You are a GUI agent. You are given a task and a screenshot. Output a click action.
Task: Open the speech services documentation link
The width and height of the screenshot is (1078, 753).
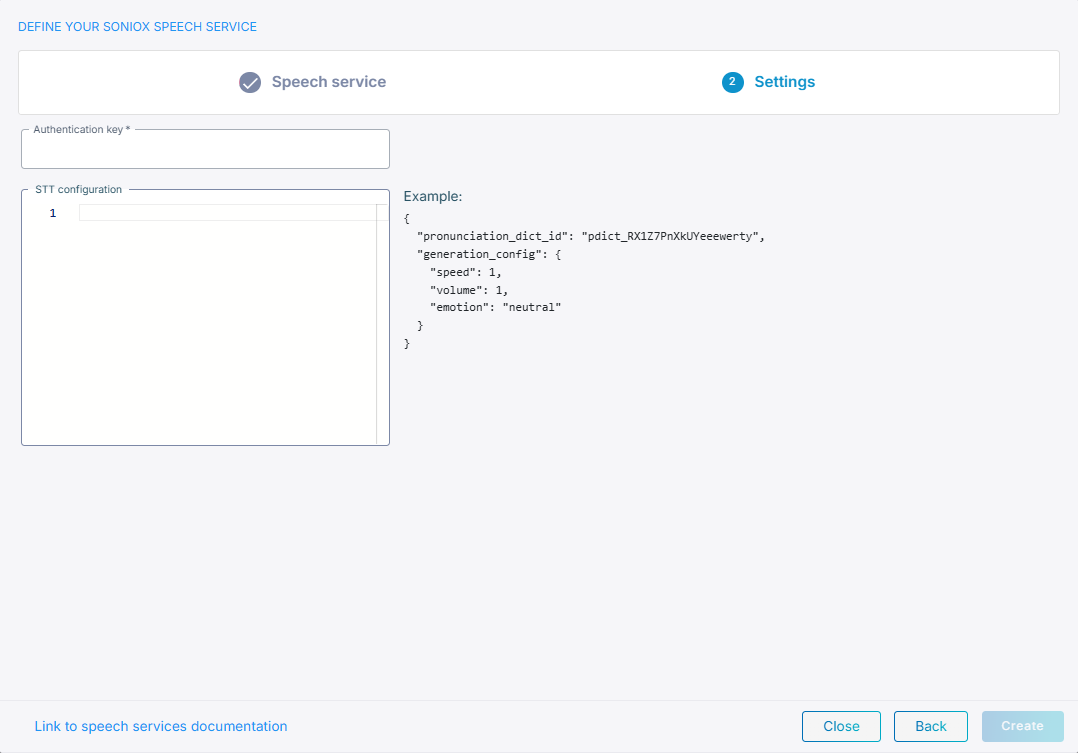pos(161,726)
